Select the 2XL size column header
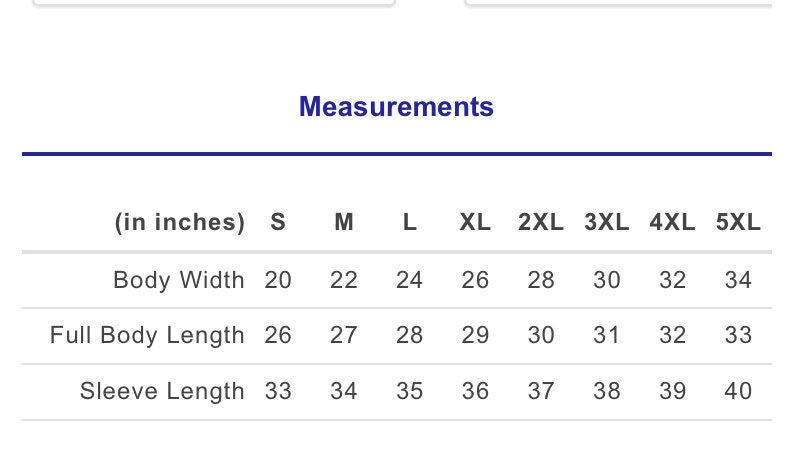 tap(541, 223)
